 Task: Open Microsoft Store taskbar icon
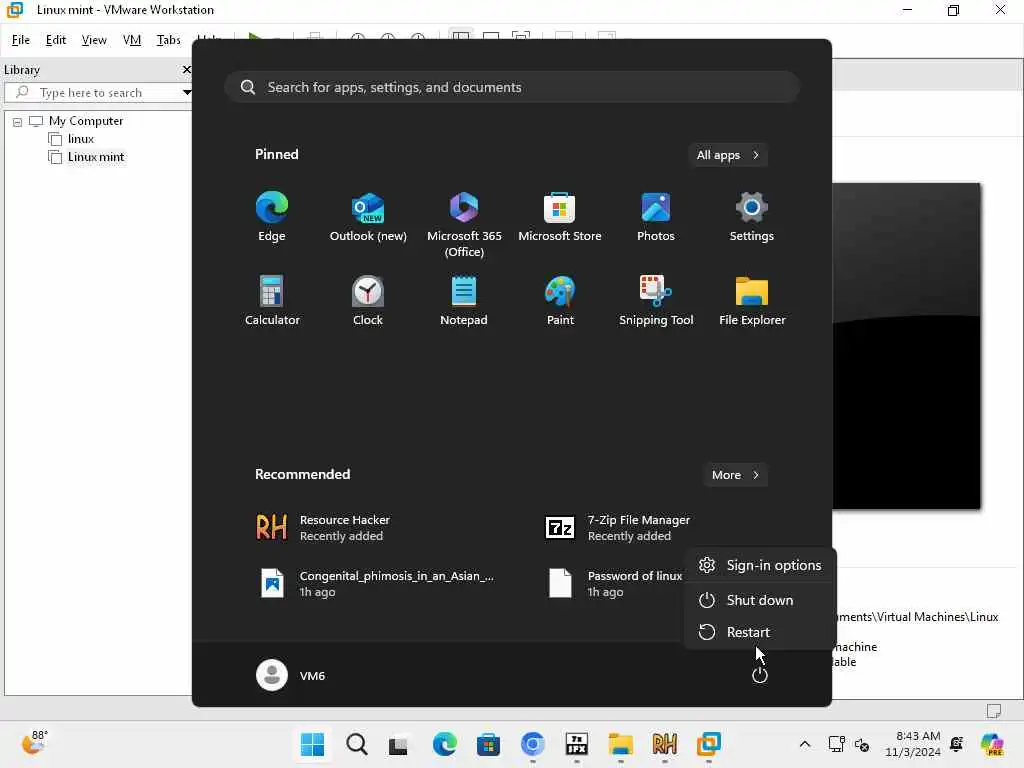click(488, 744)
